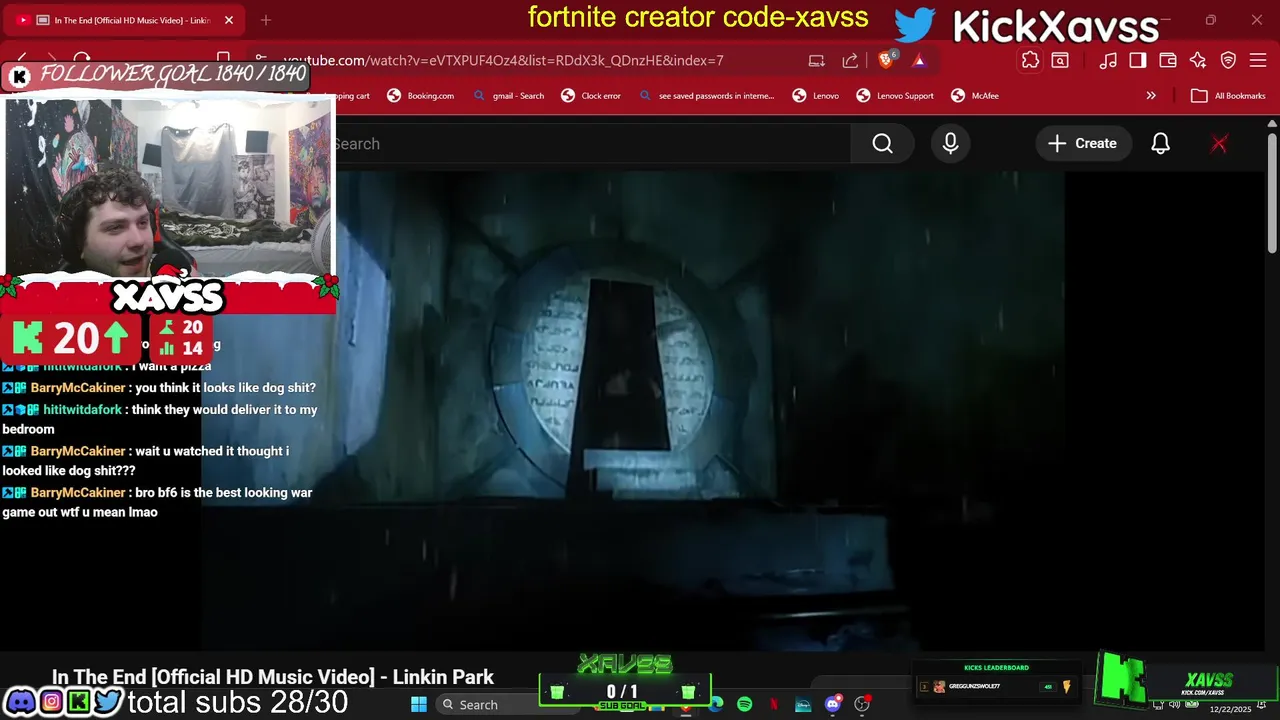This screenshot has height=720, width=1280.
Task: Open the Brave Wallet icon
Action: click(x=1168, y=60)
